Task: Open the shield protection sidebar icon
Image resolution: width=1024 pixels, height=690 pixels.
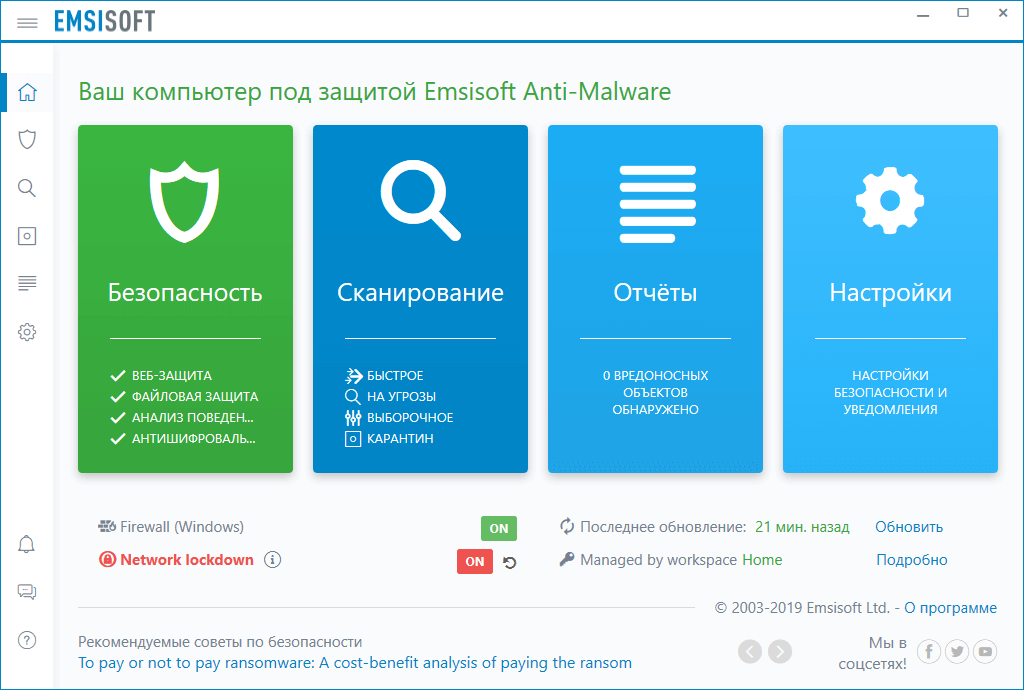Action: point(27,139)
